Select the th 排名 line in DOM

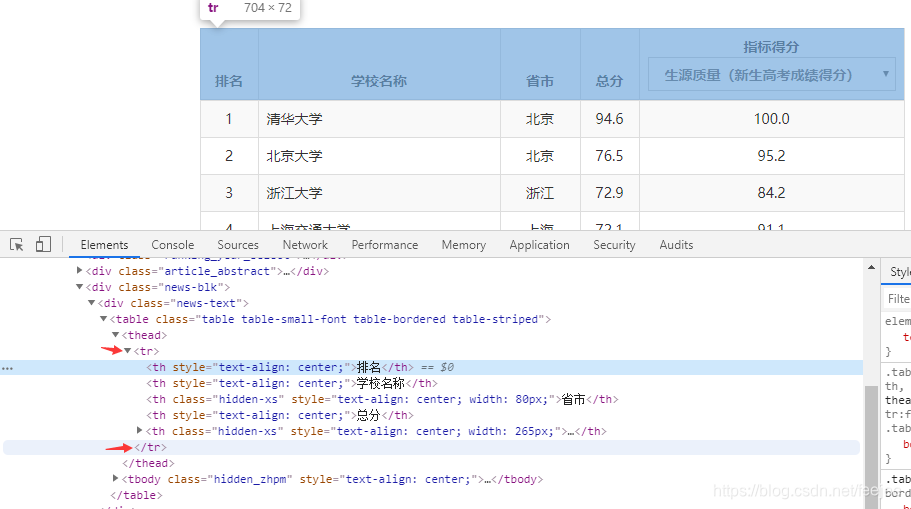431,367
